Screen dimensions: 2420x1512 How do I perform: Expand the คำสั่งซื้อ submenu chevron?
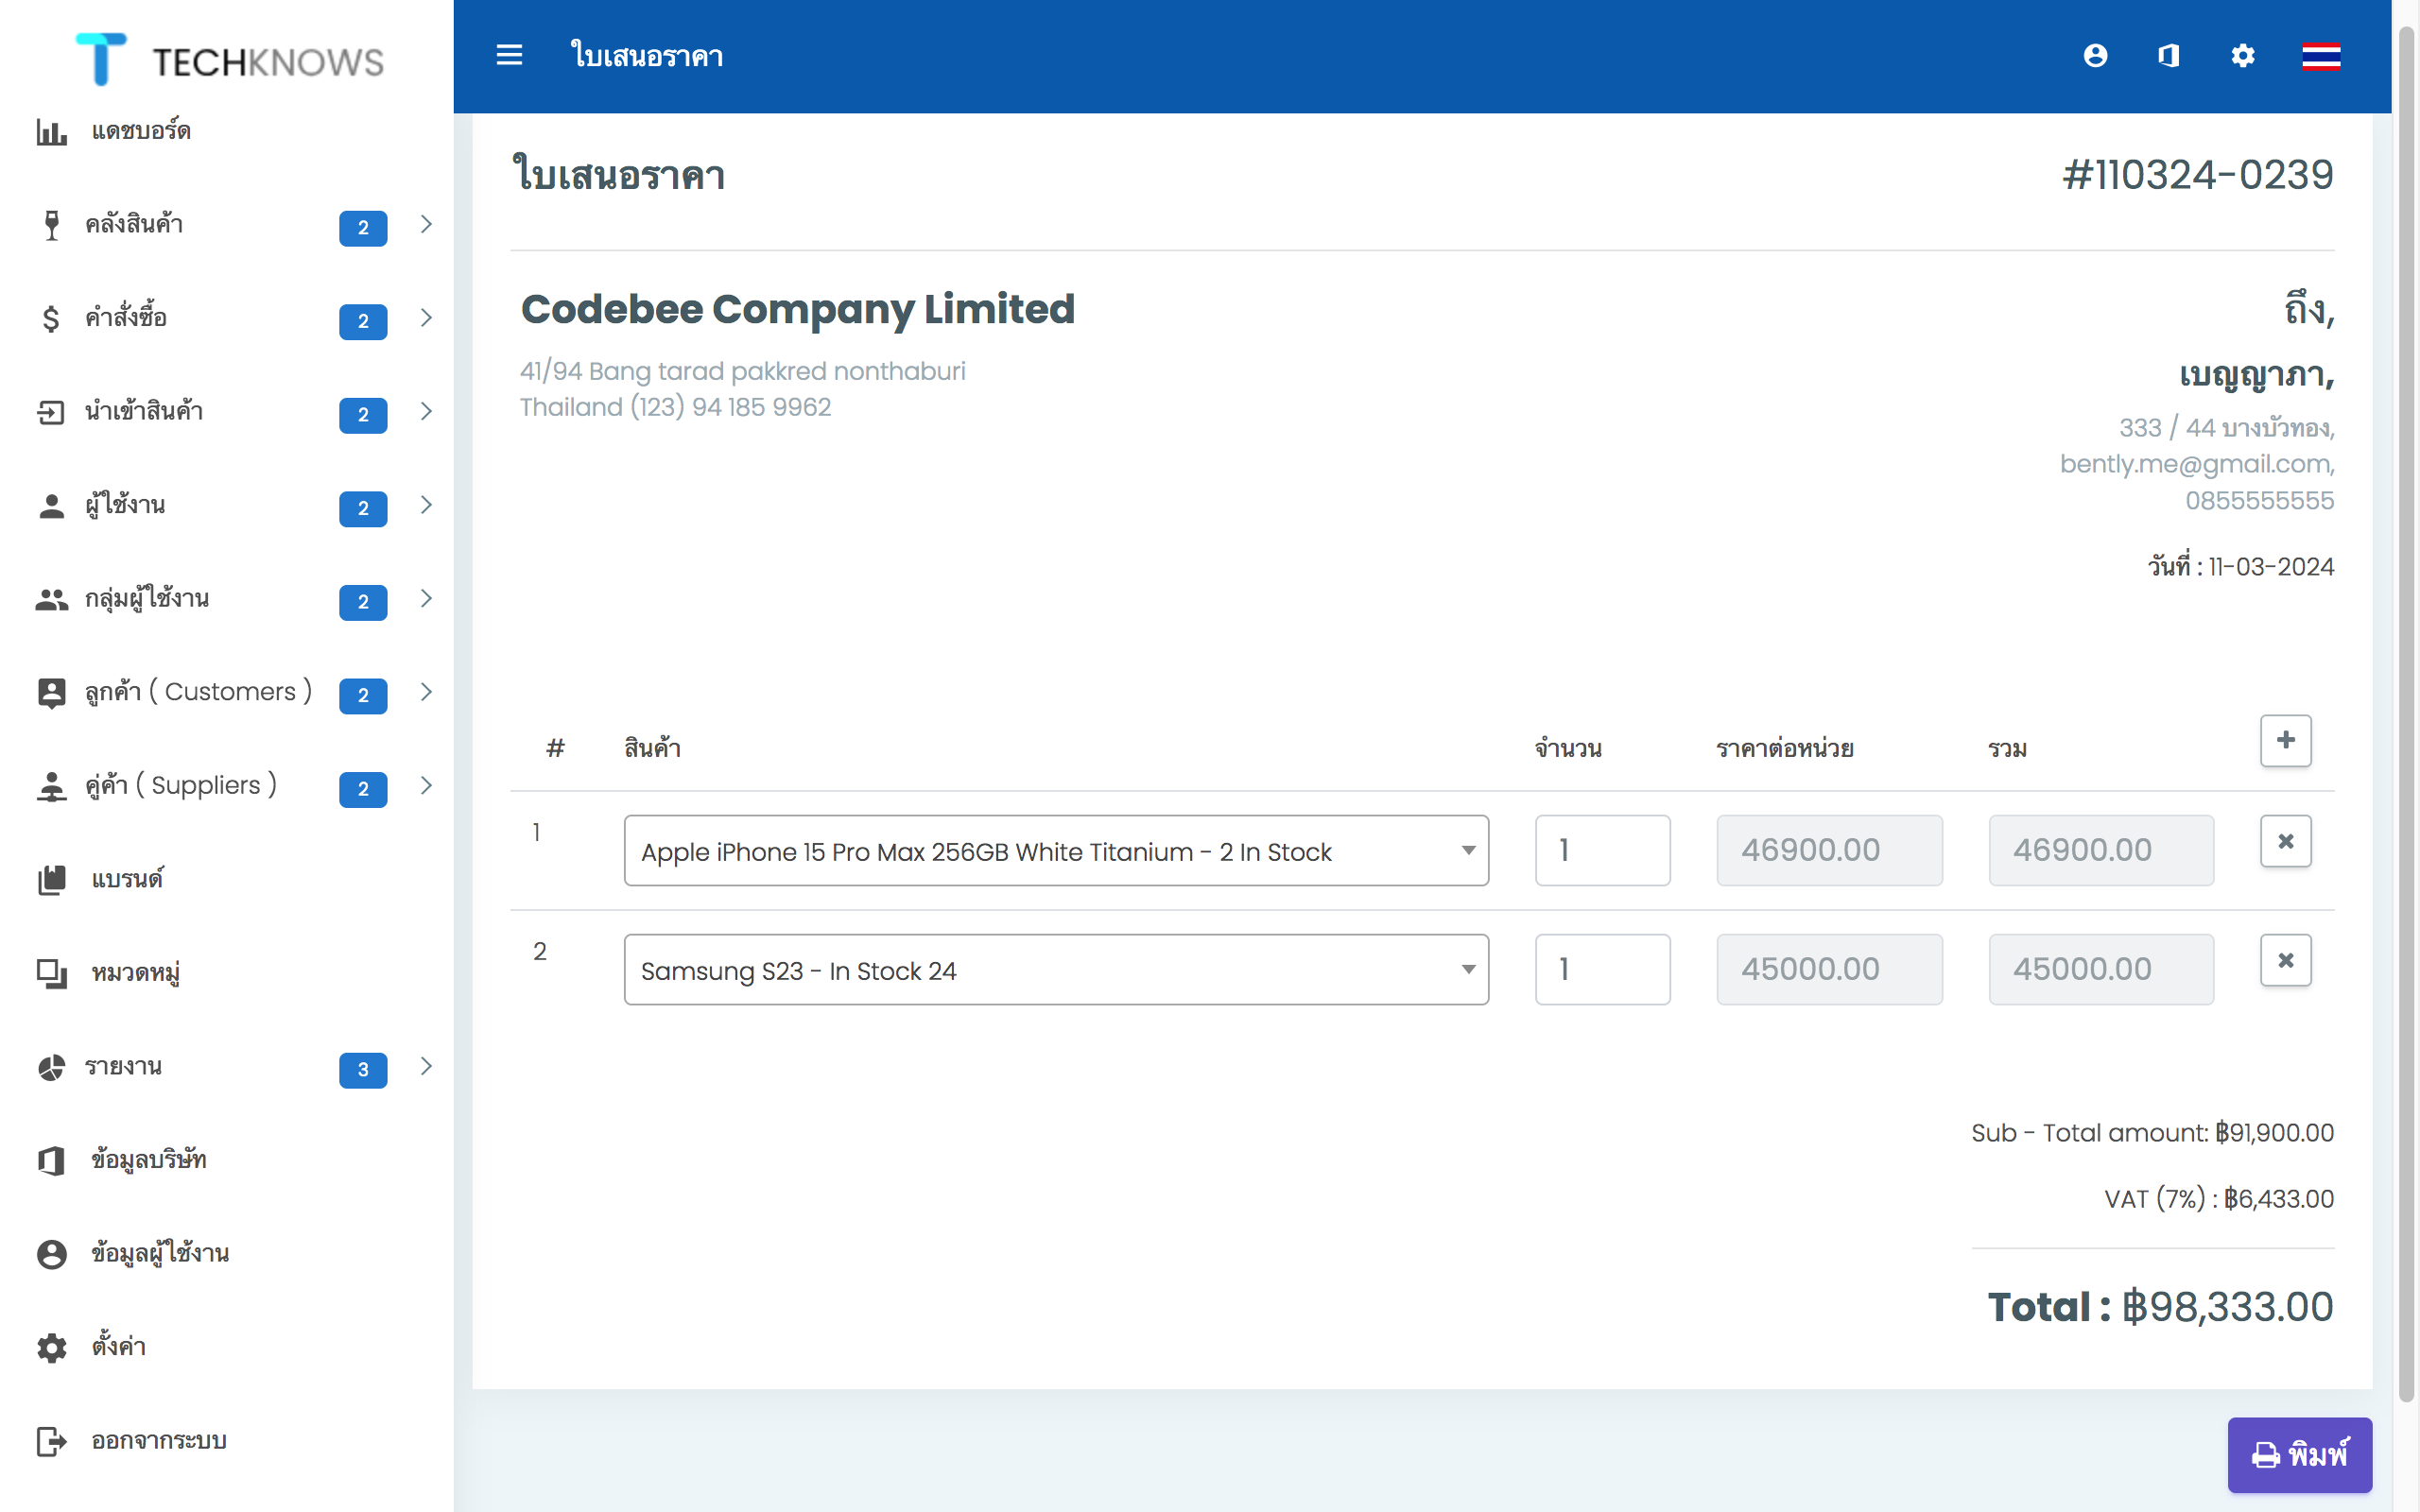[426, 318]
